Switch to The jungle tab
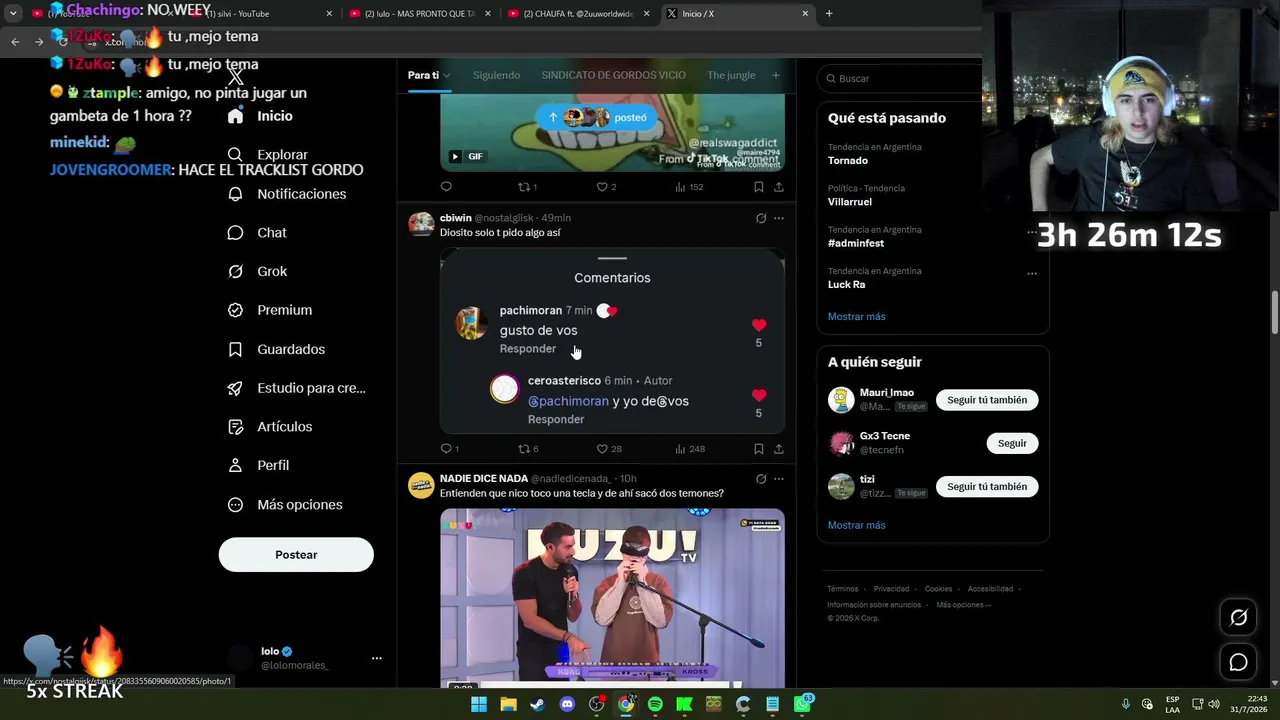 (731, 75)
